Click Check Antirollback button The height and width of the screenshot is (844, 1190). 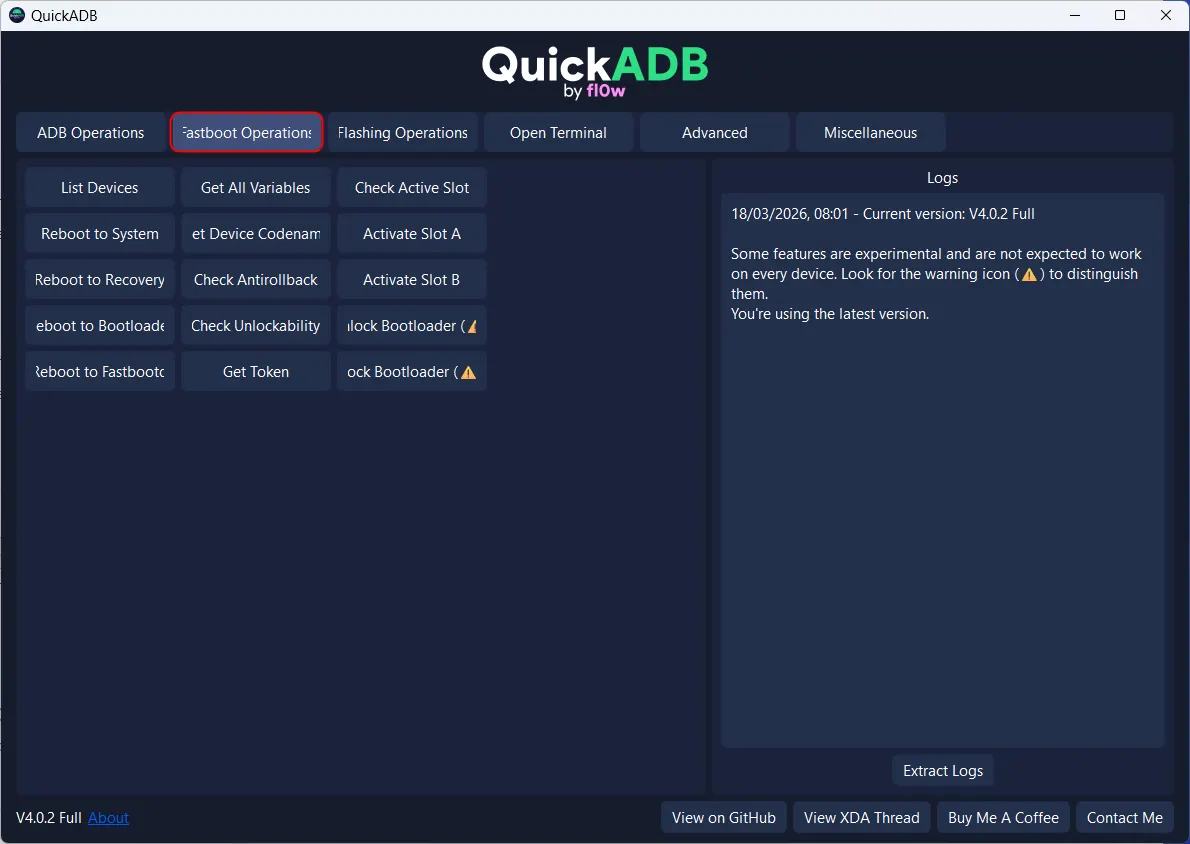[x=256, y=280]
